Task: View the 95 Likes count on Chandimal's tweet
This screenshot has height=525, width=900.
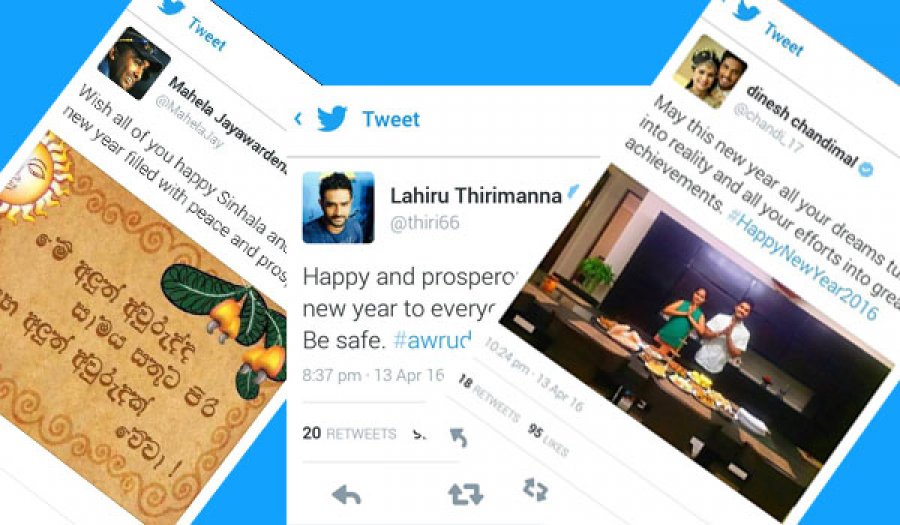Action: tap(548, 440)
